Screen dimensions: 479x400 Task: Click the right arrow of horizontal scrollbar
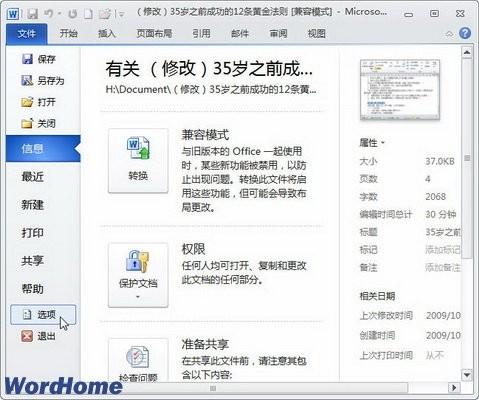click(453, 388)
